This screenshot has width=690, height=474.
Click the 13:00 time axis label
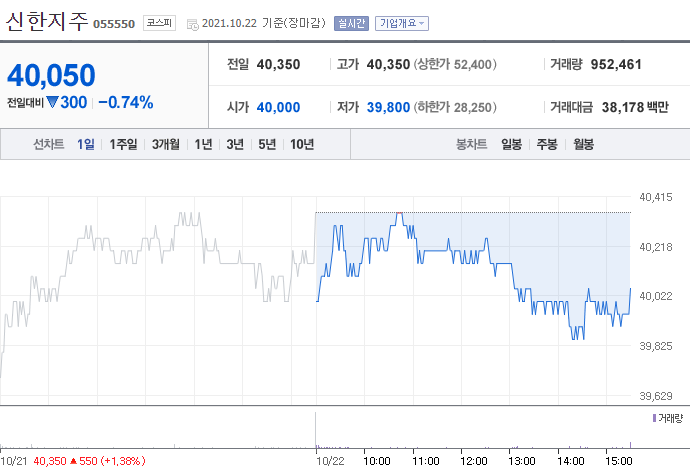[521, 461]
